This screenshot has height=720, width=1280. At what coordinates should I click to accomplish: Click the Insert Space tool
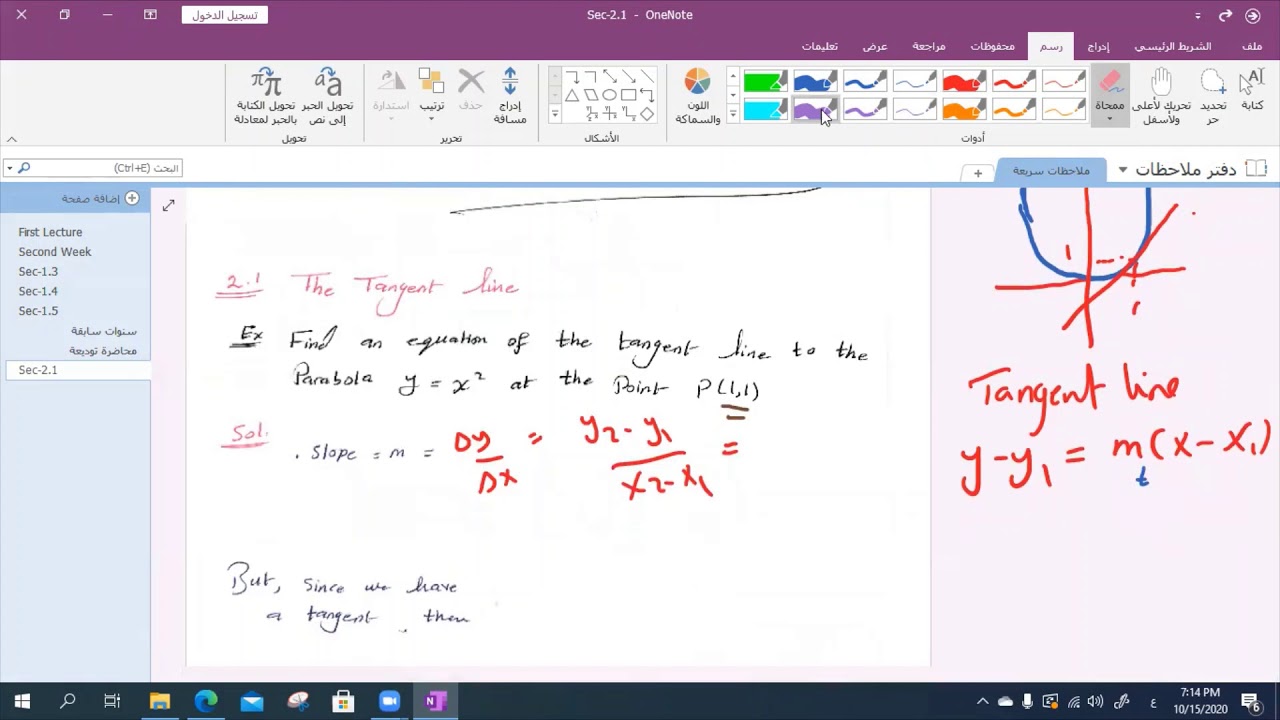pos(510,97)
